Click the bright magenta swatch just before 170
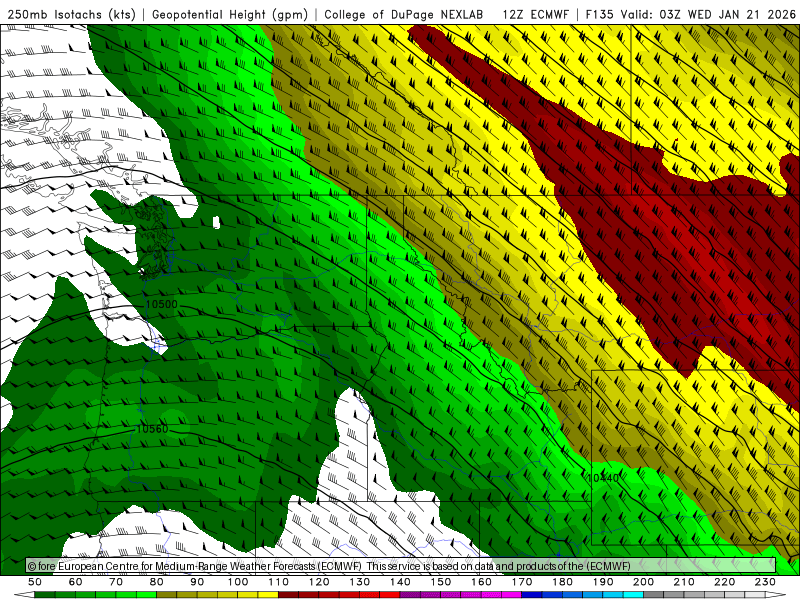The width and height of the screenshot is (800, 600). [511, 593]
